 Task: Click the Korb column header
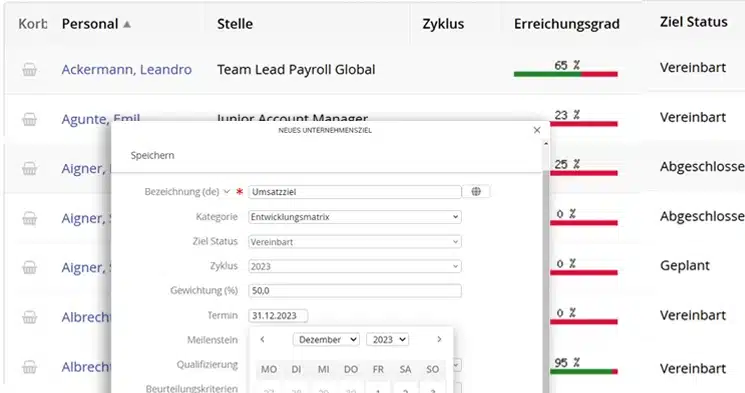(32, 24)
